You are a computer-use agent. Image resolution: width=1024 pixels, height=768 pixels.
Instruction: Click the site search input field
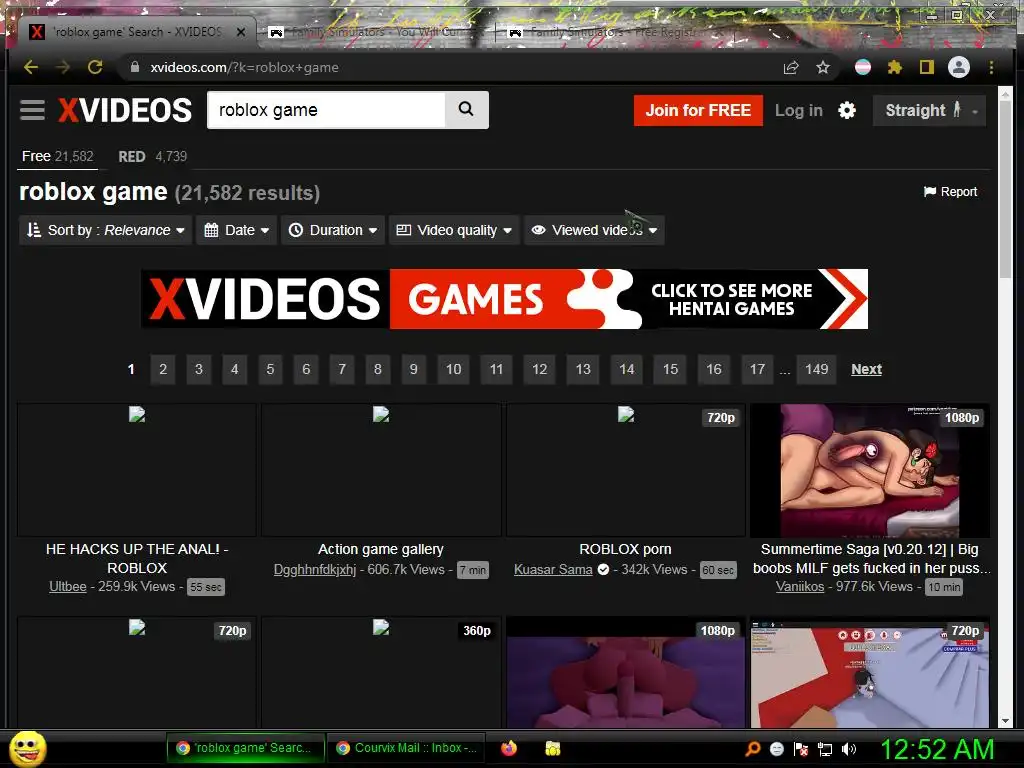pos(327,110)
